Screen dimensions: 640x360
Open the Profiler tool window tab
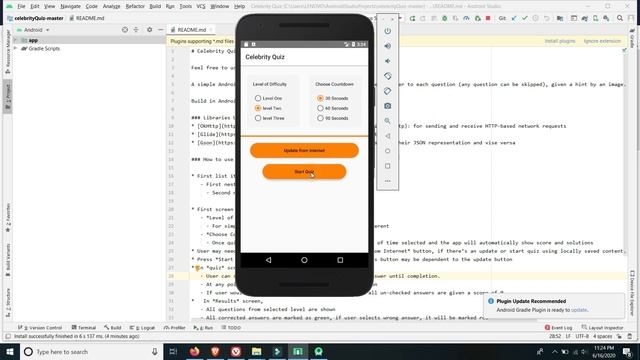pos(175,327)
